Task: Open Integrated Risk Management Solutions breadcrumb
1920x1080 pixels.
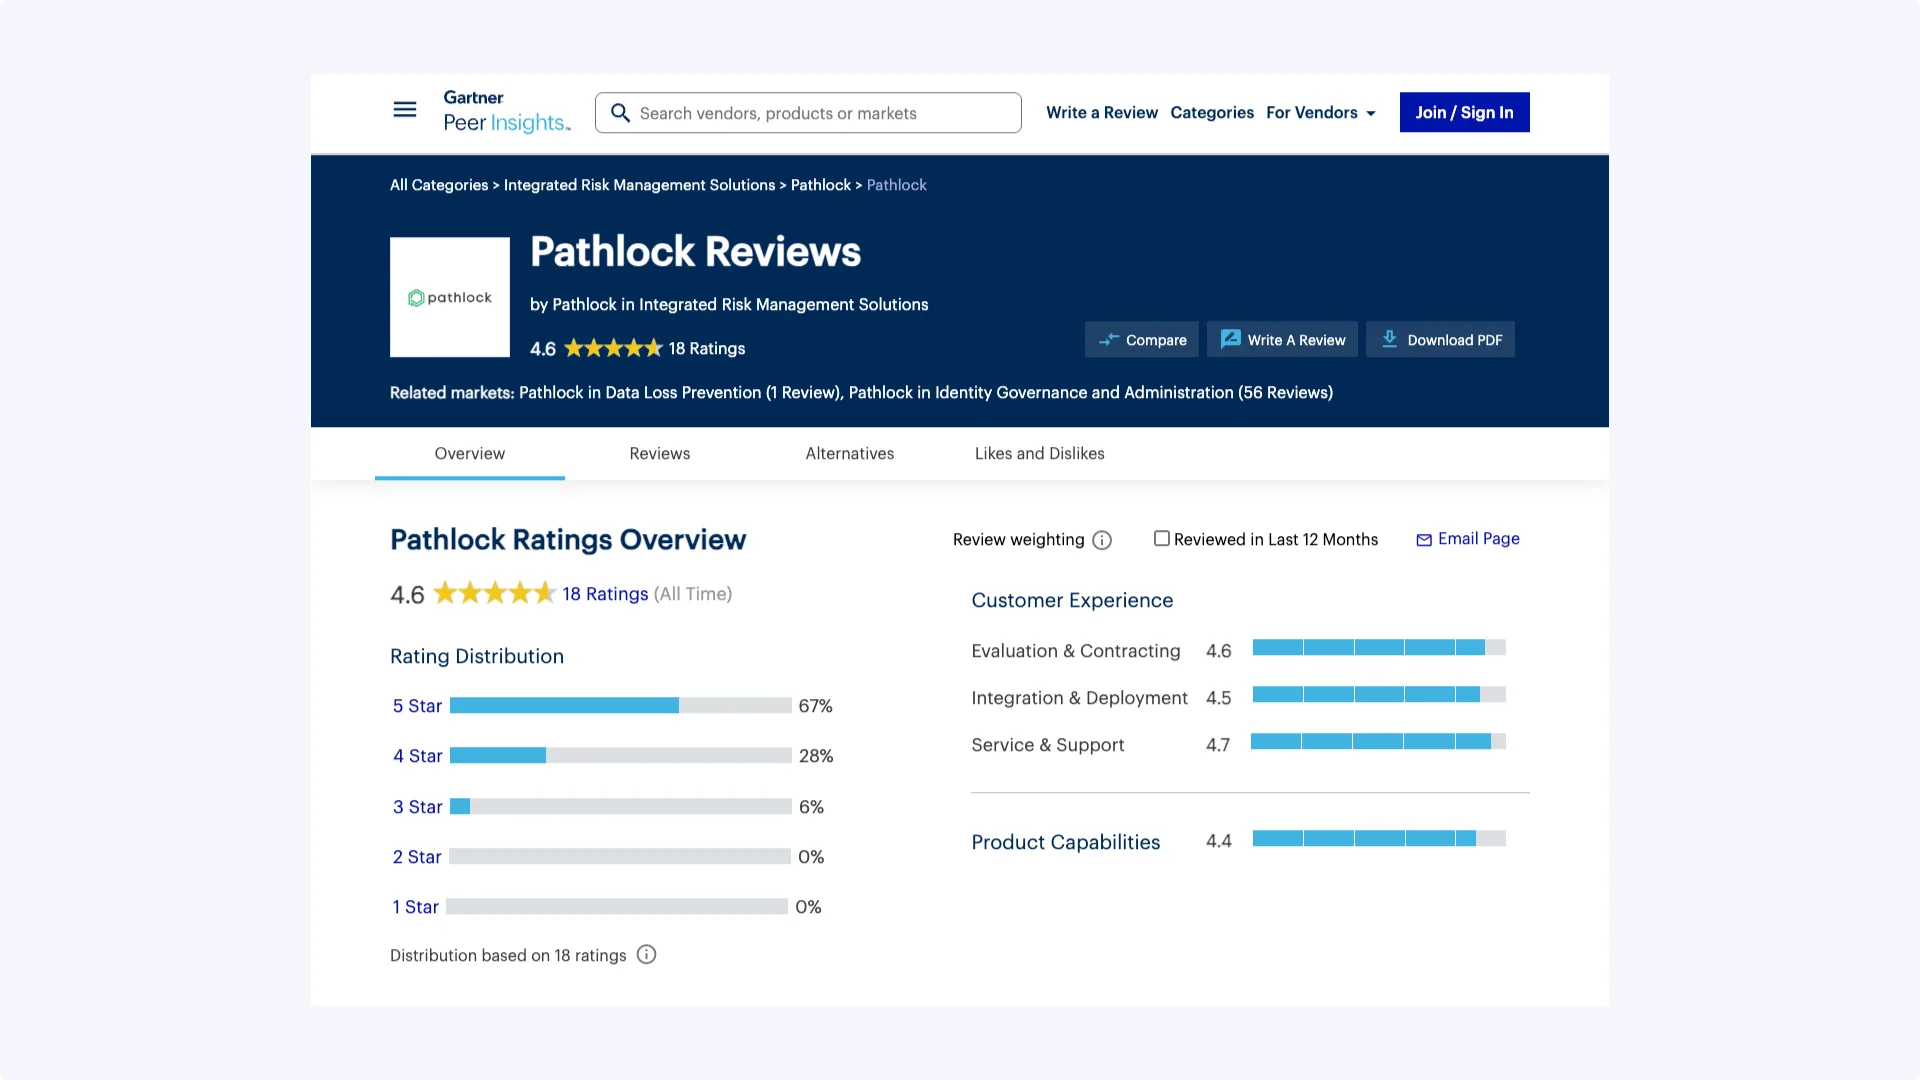Action: pyautogui.click(x=639, y=185)
